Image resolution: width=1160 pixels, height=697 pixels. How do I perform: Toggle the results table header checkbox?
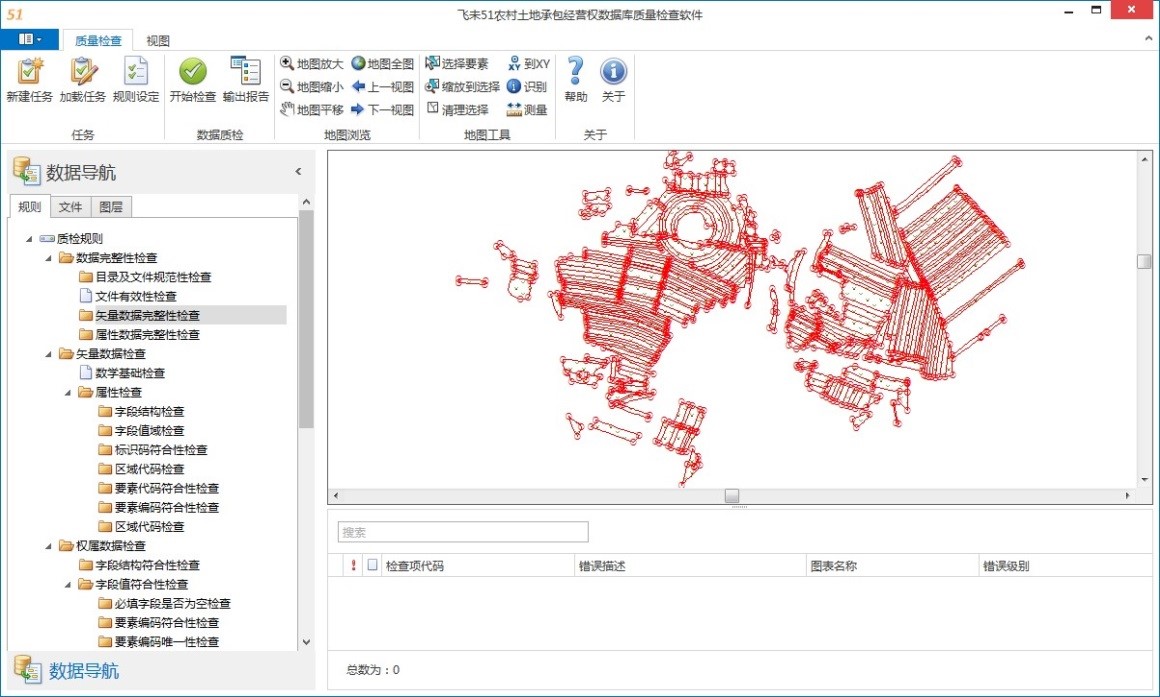[x=372, y=565]
